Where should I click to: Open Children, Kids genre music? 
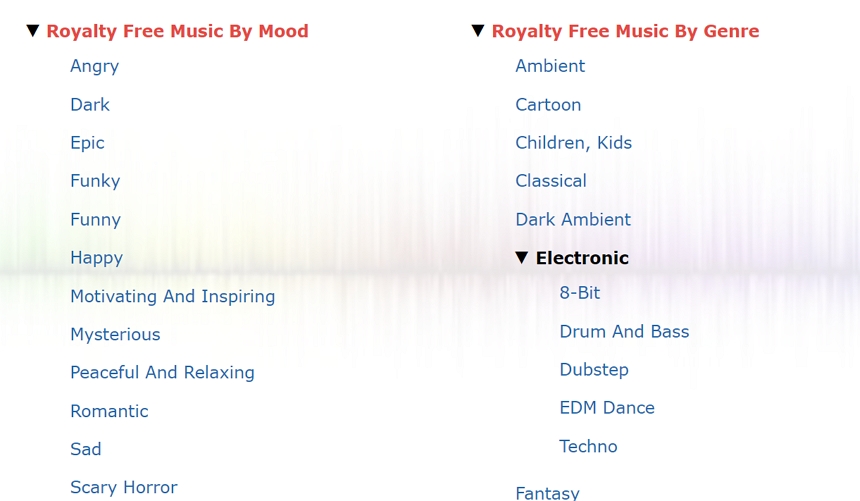[x=573, y=143]
